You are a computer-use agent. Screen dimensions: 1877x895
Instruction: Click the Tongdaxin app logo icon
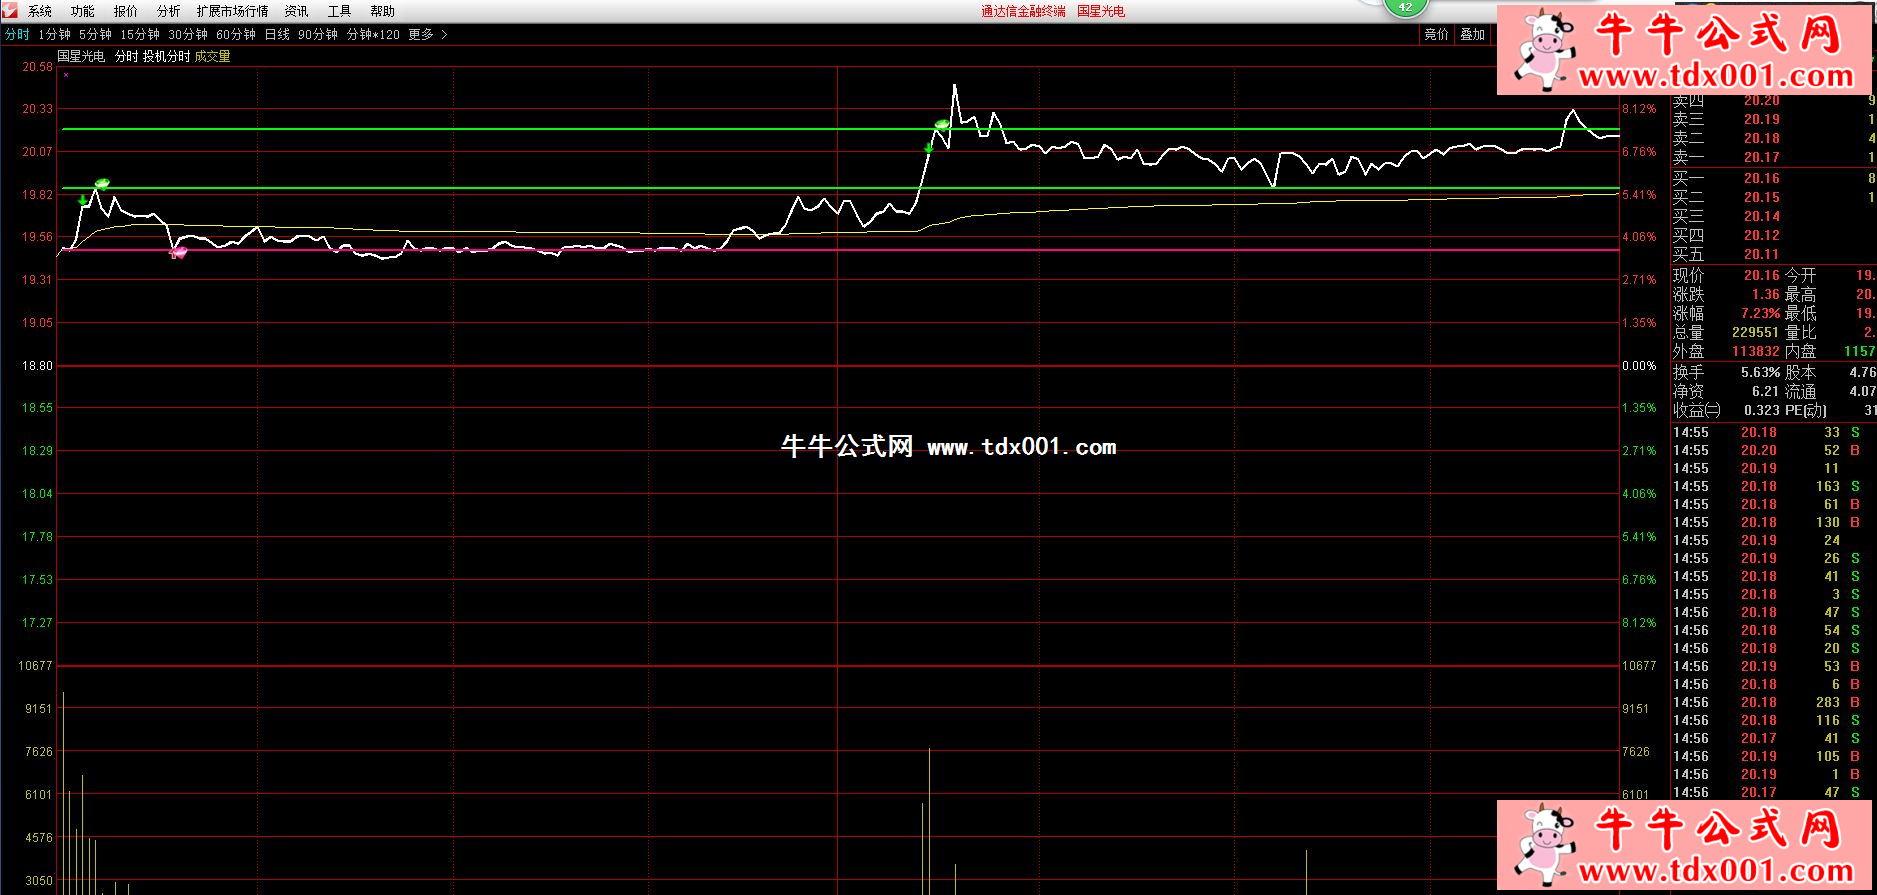(10, 11)
